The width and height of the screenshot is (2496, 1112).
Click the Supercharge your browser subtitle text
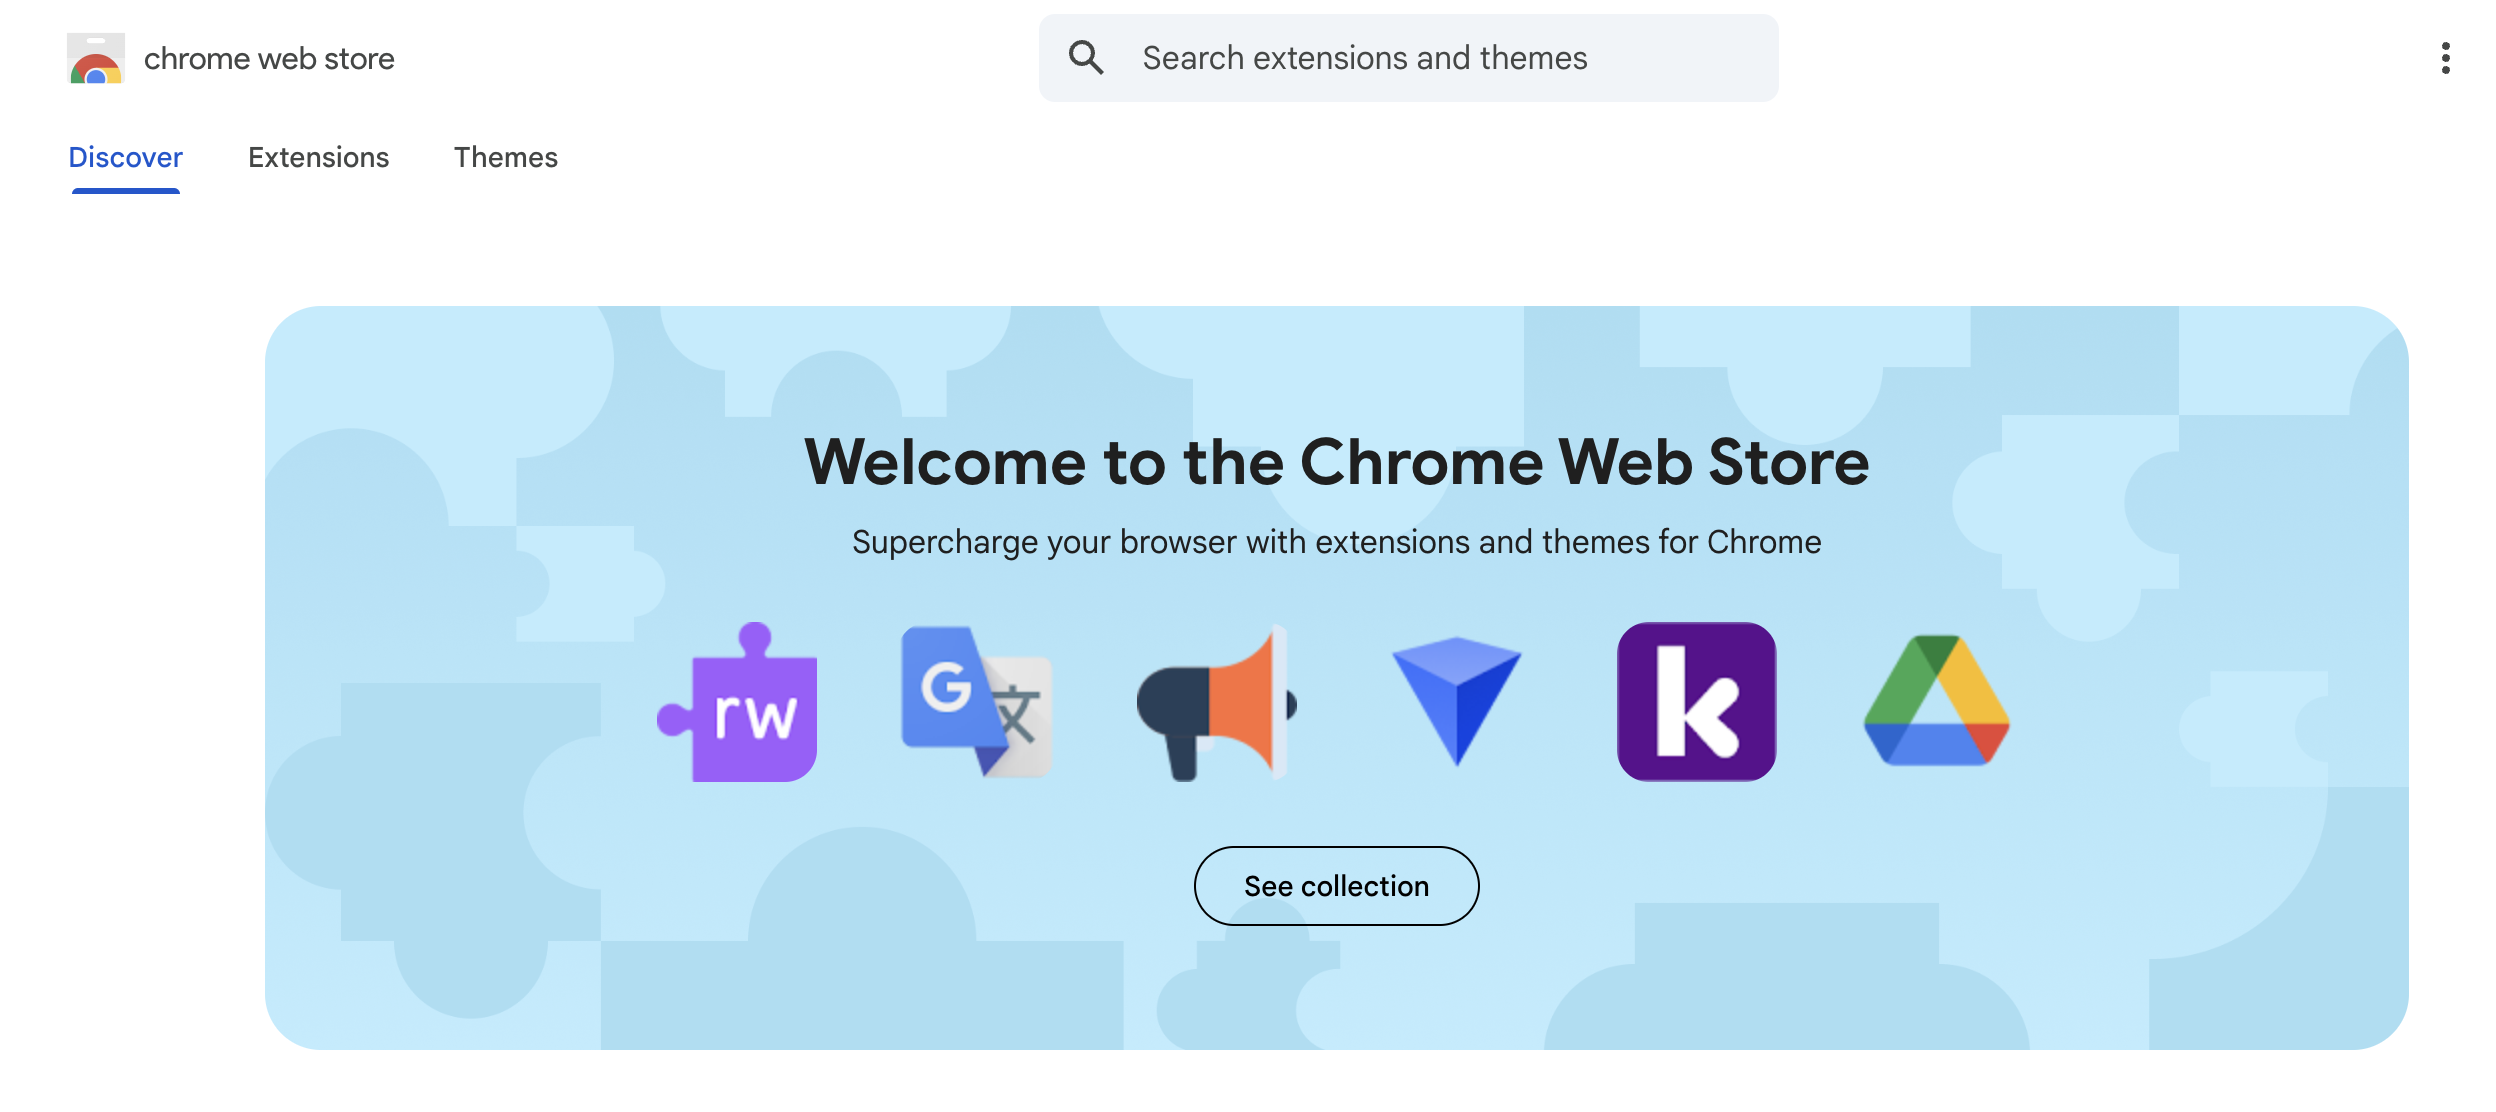pyautogui.click(x=1336, y=542)
